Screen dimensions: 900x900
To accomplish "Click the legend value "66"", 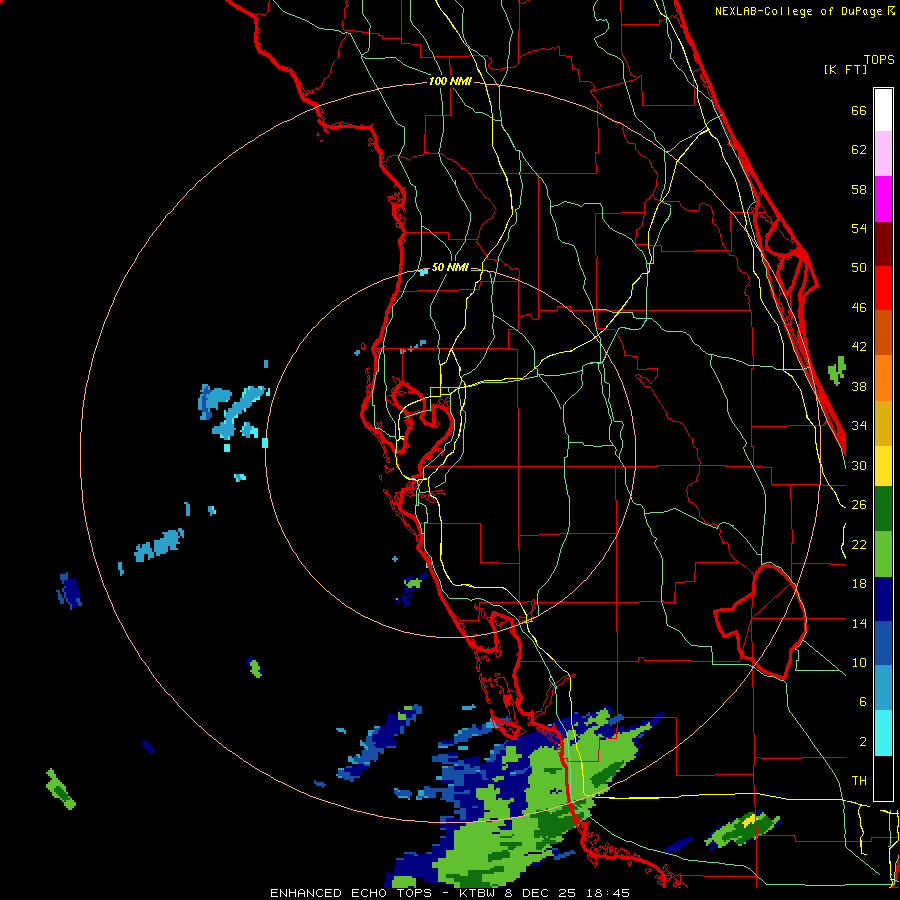I will click(x=859, y=110).
